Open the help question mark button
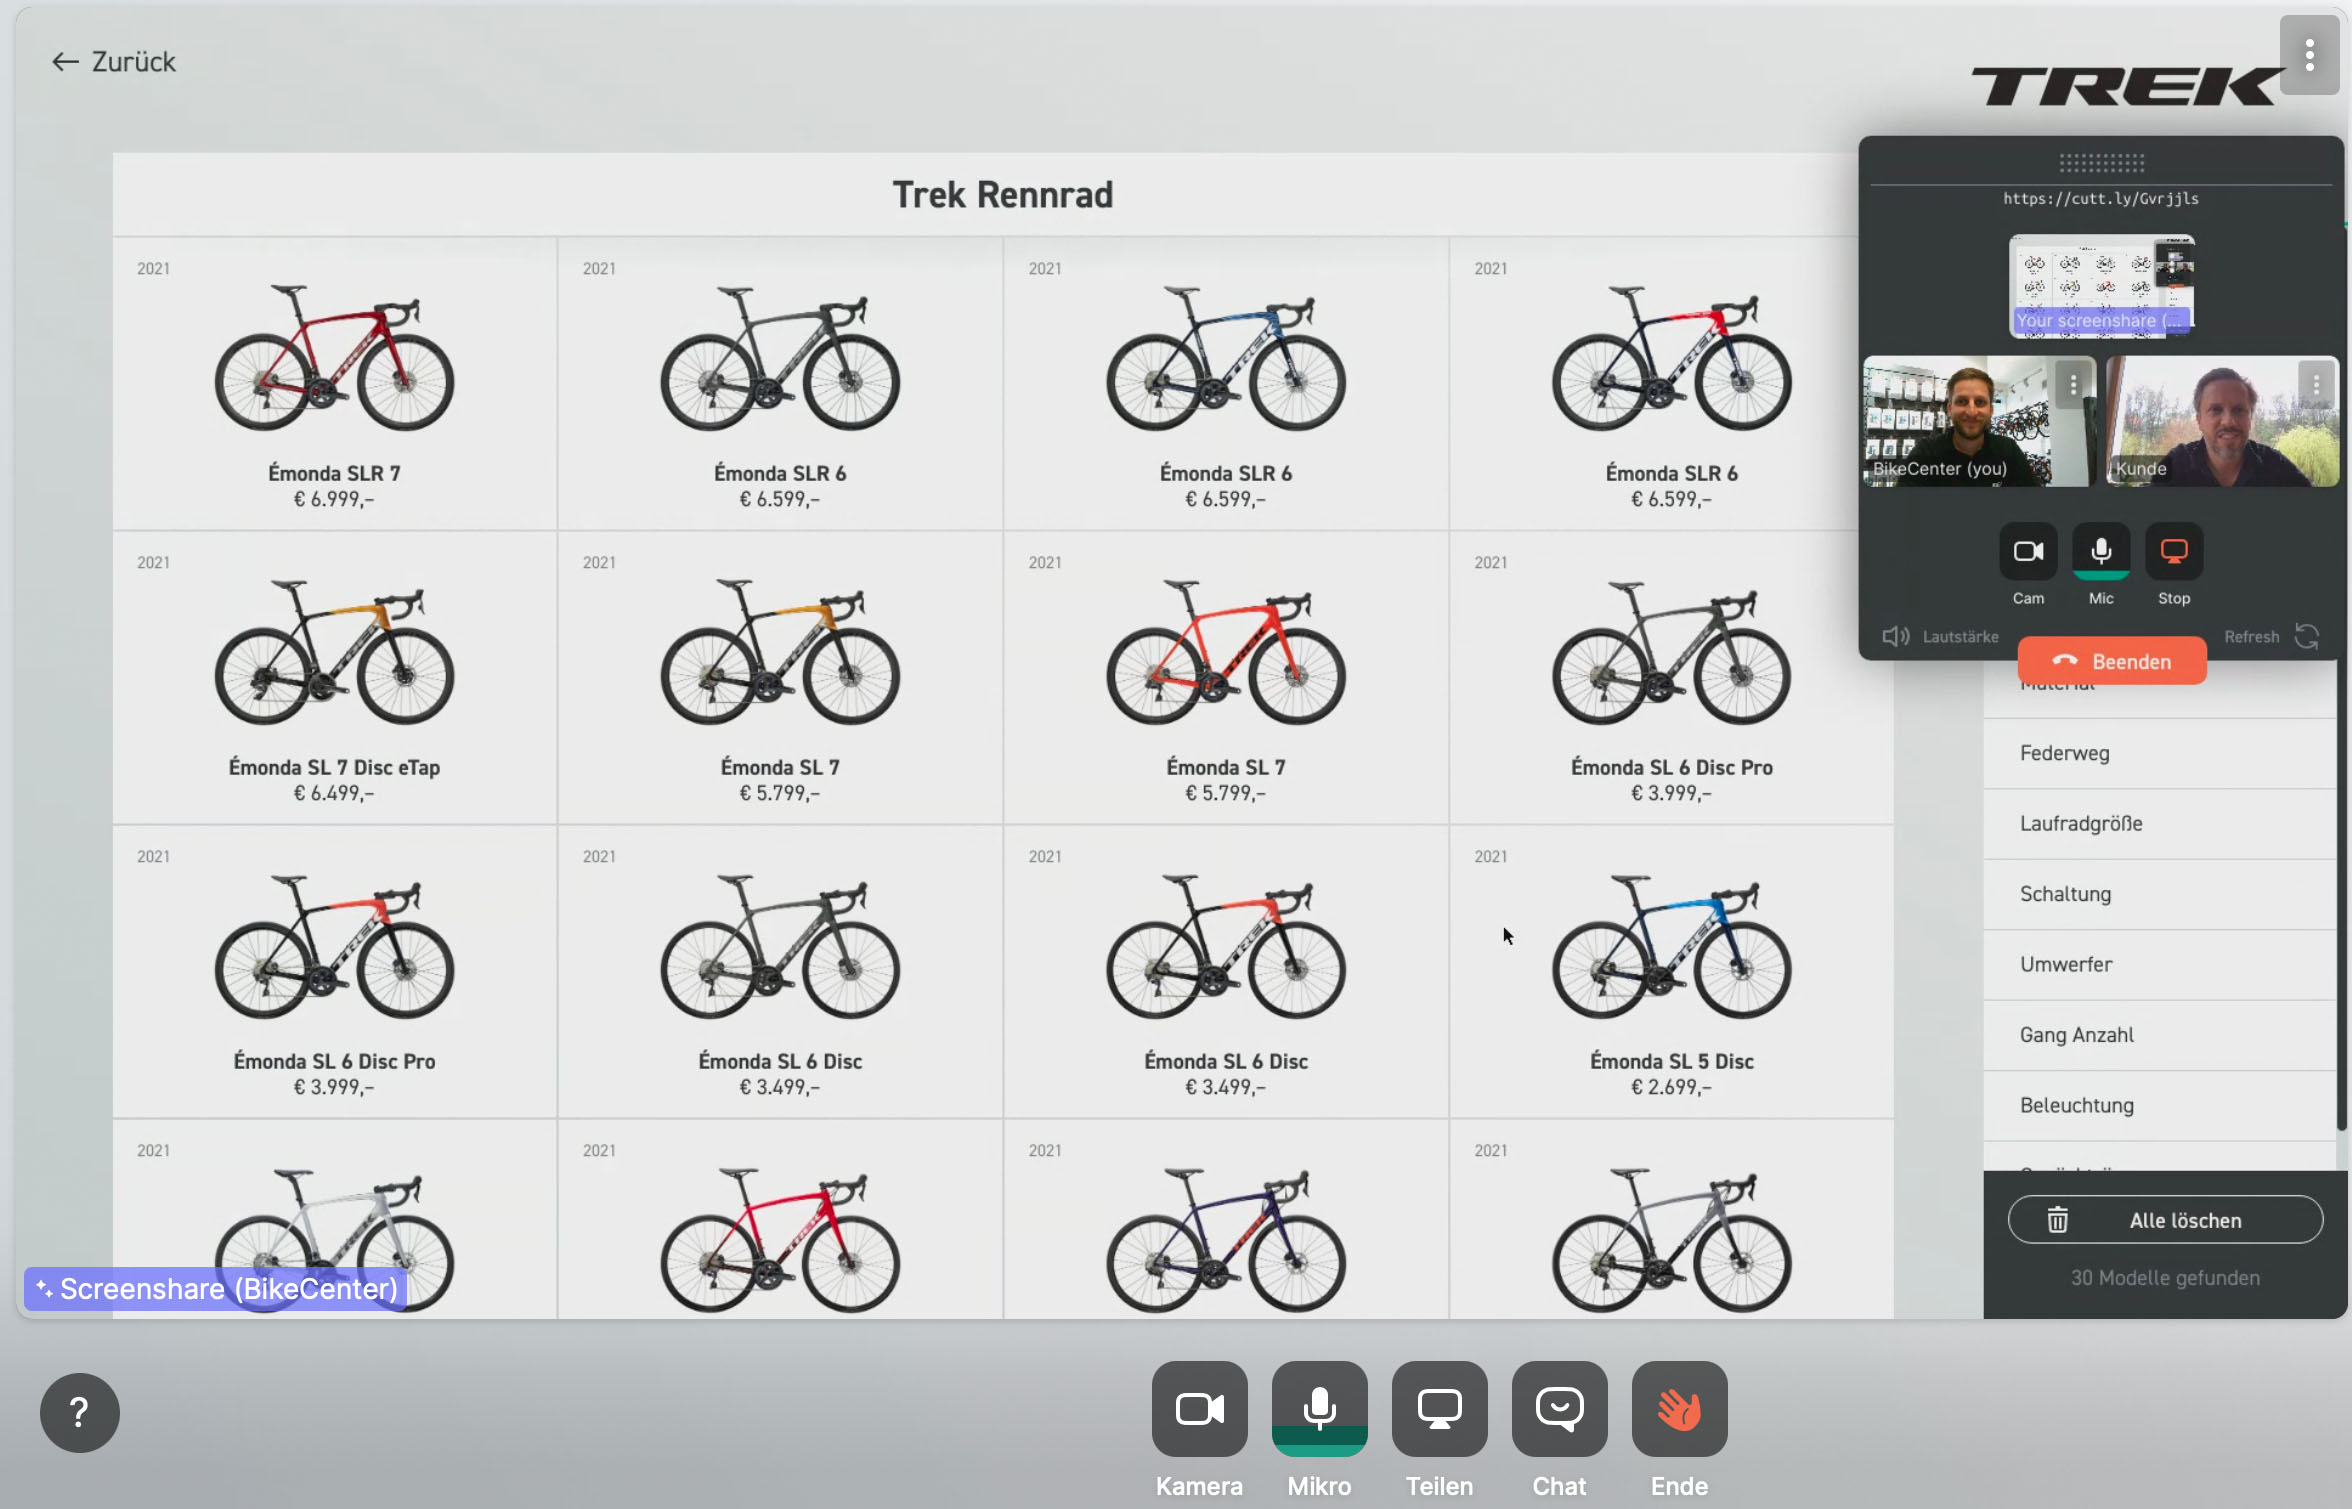2352x1509 pixels. (80, 1412)
